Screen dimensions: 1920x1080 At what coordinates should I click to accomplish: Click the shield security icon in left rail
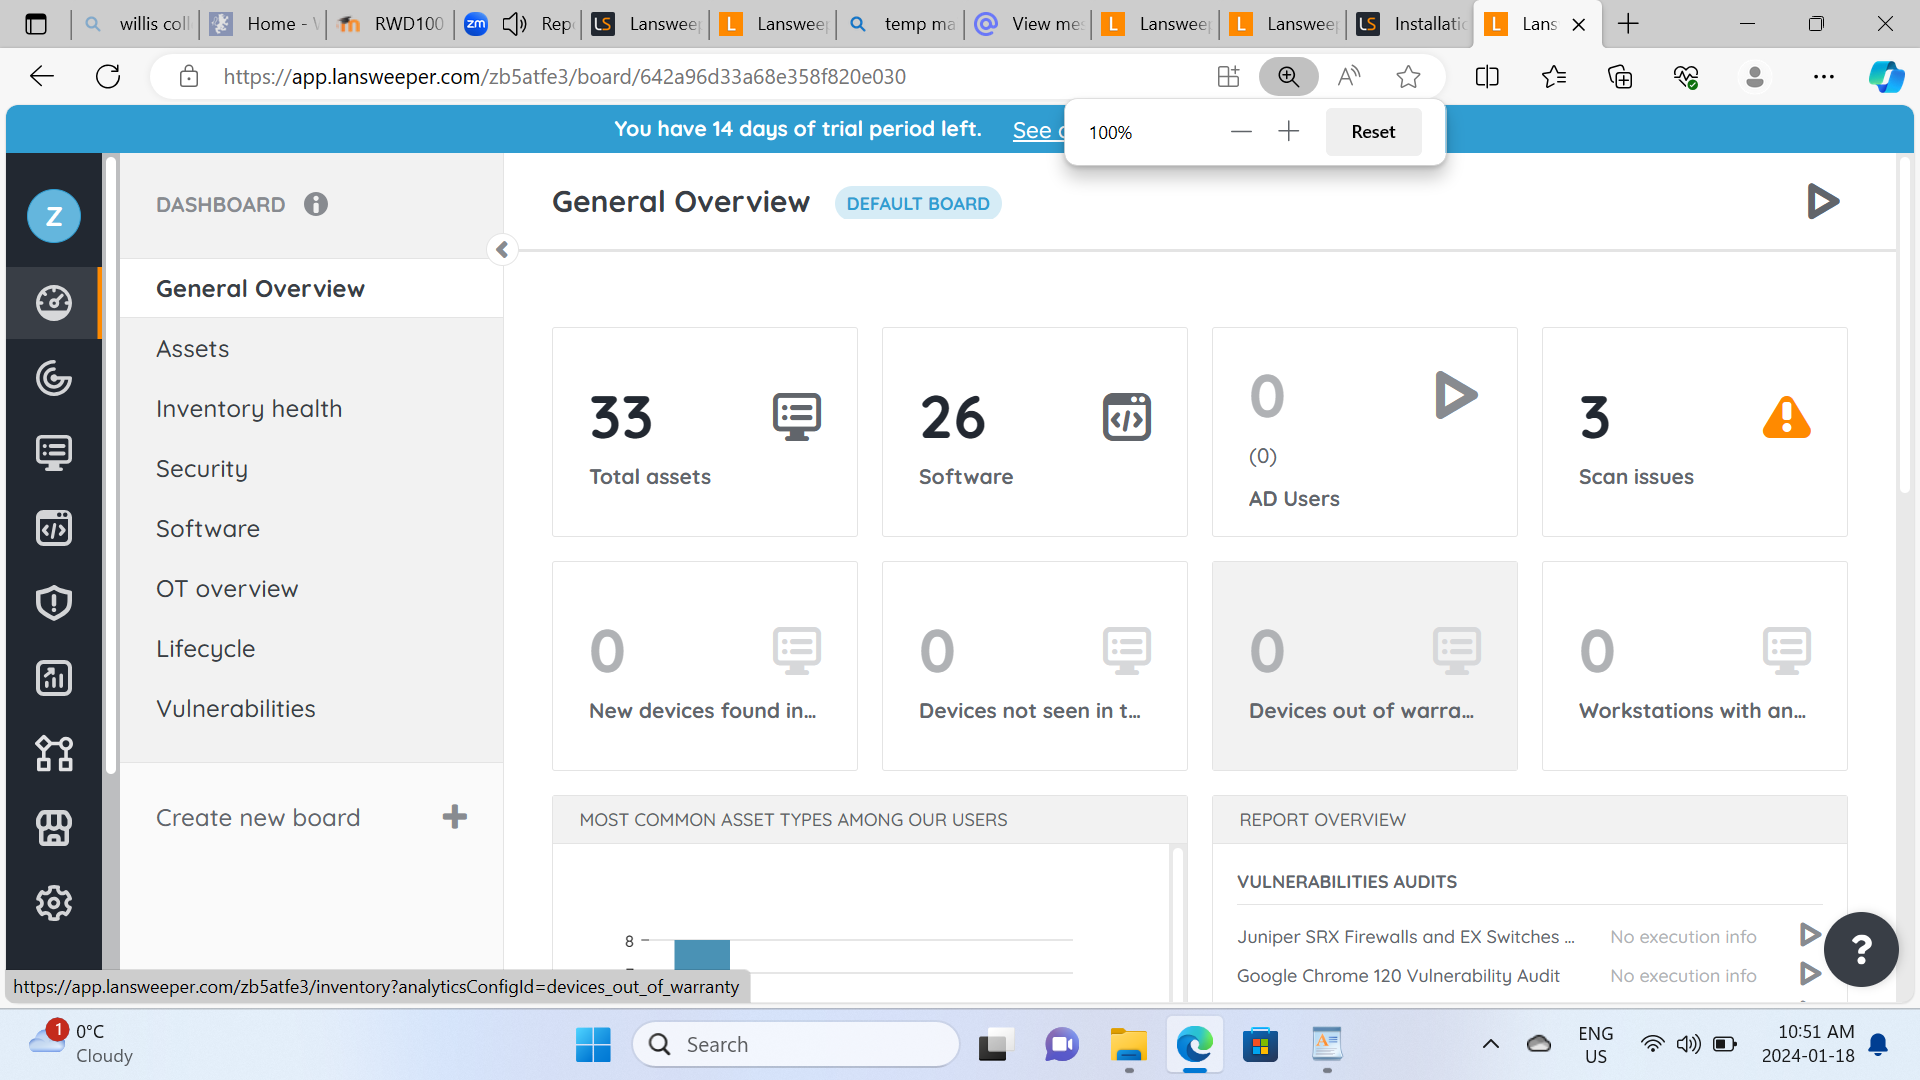tap(54, 603)
